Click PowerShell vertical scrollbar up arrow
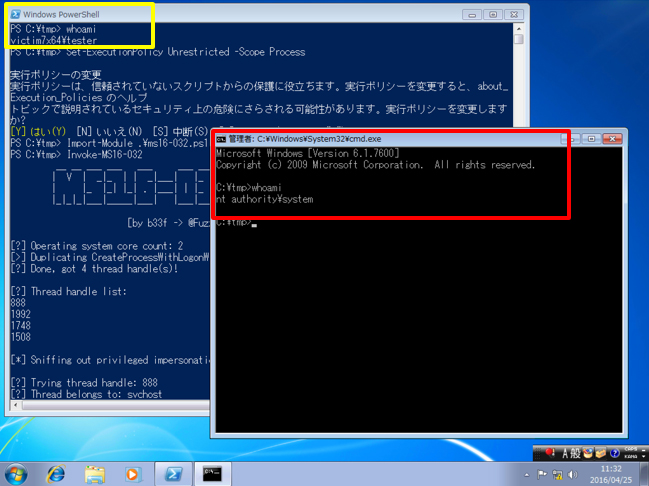Screen dimensions: 649x486 [519, 29]
